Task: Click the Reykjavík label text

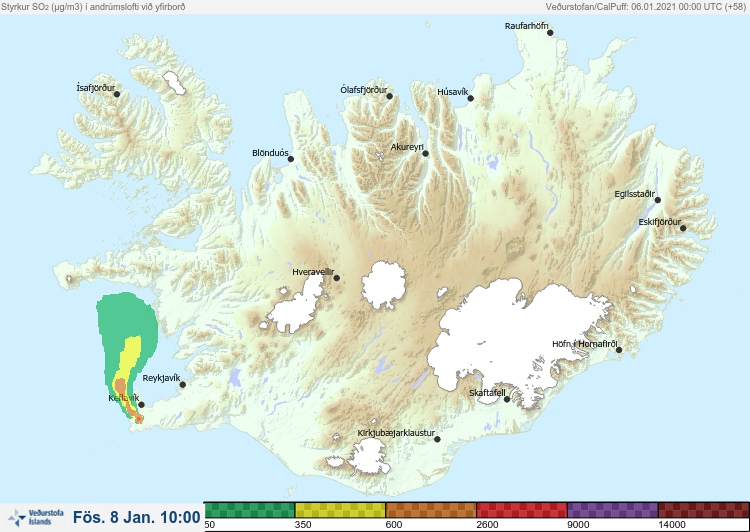Action: click(x=161, y=378)
